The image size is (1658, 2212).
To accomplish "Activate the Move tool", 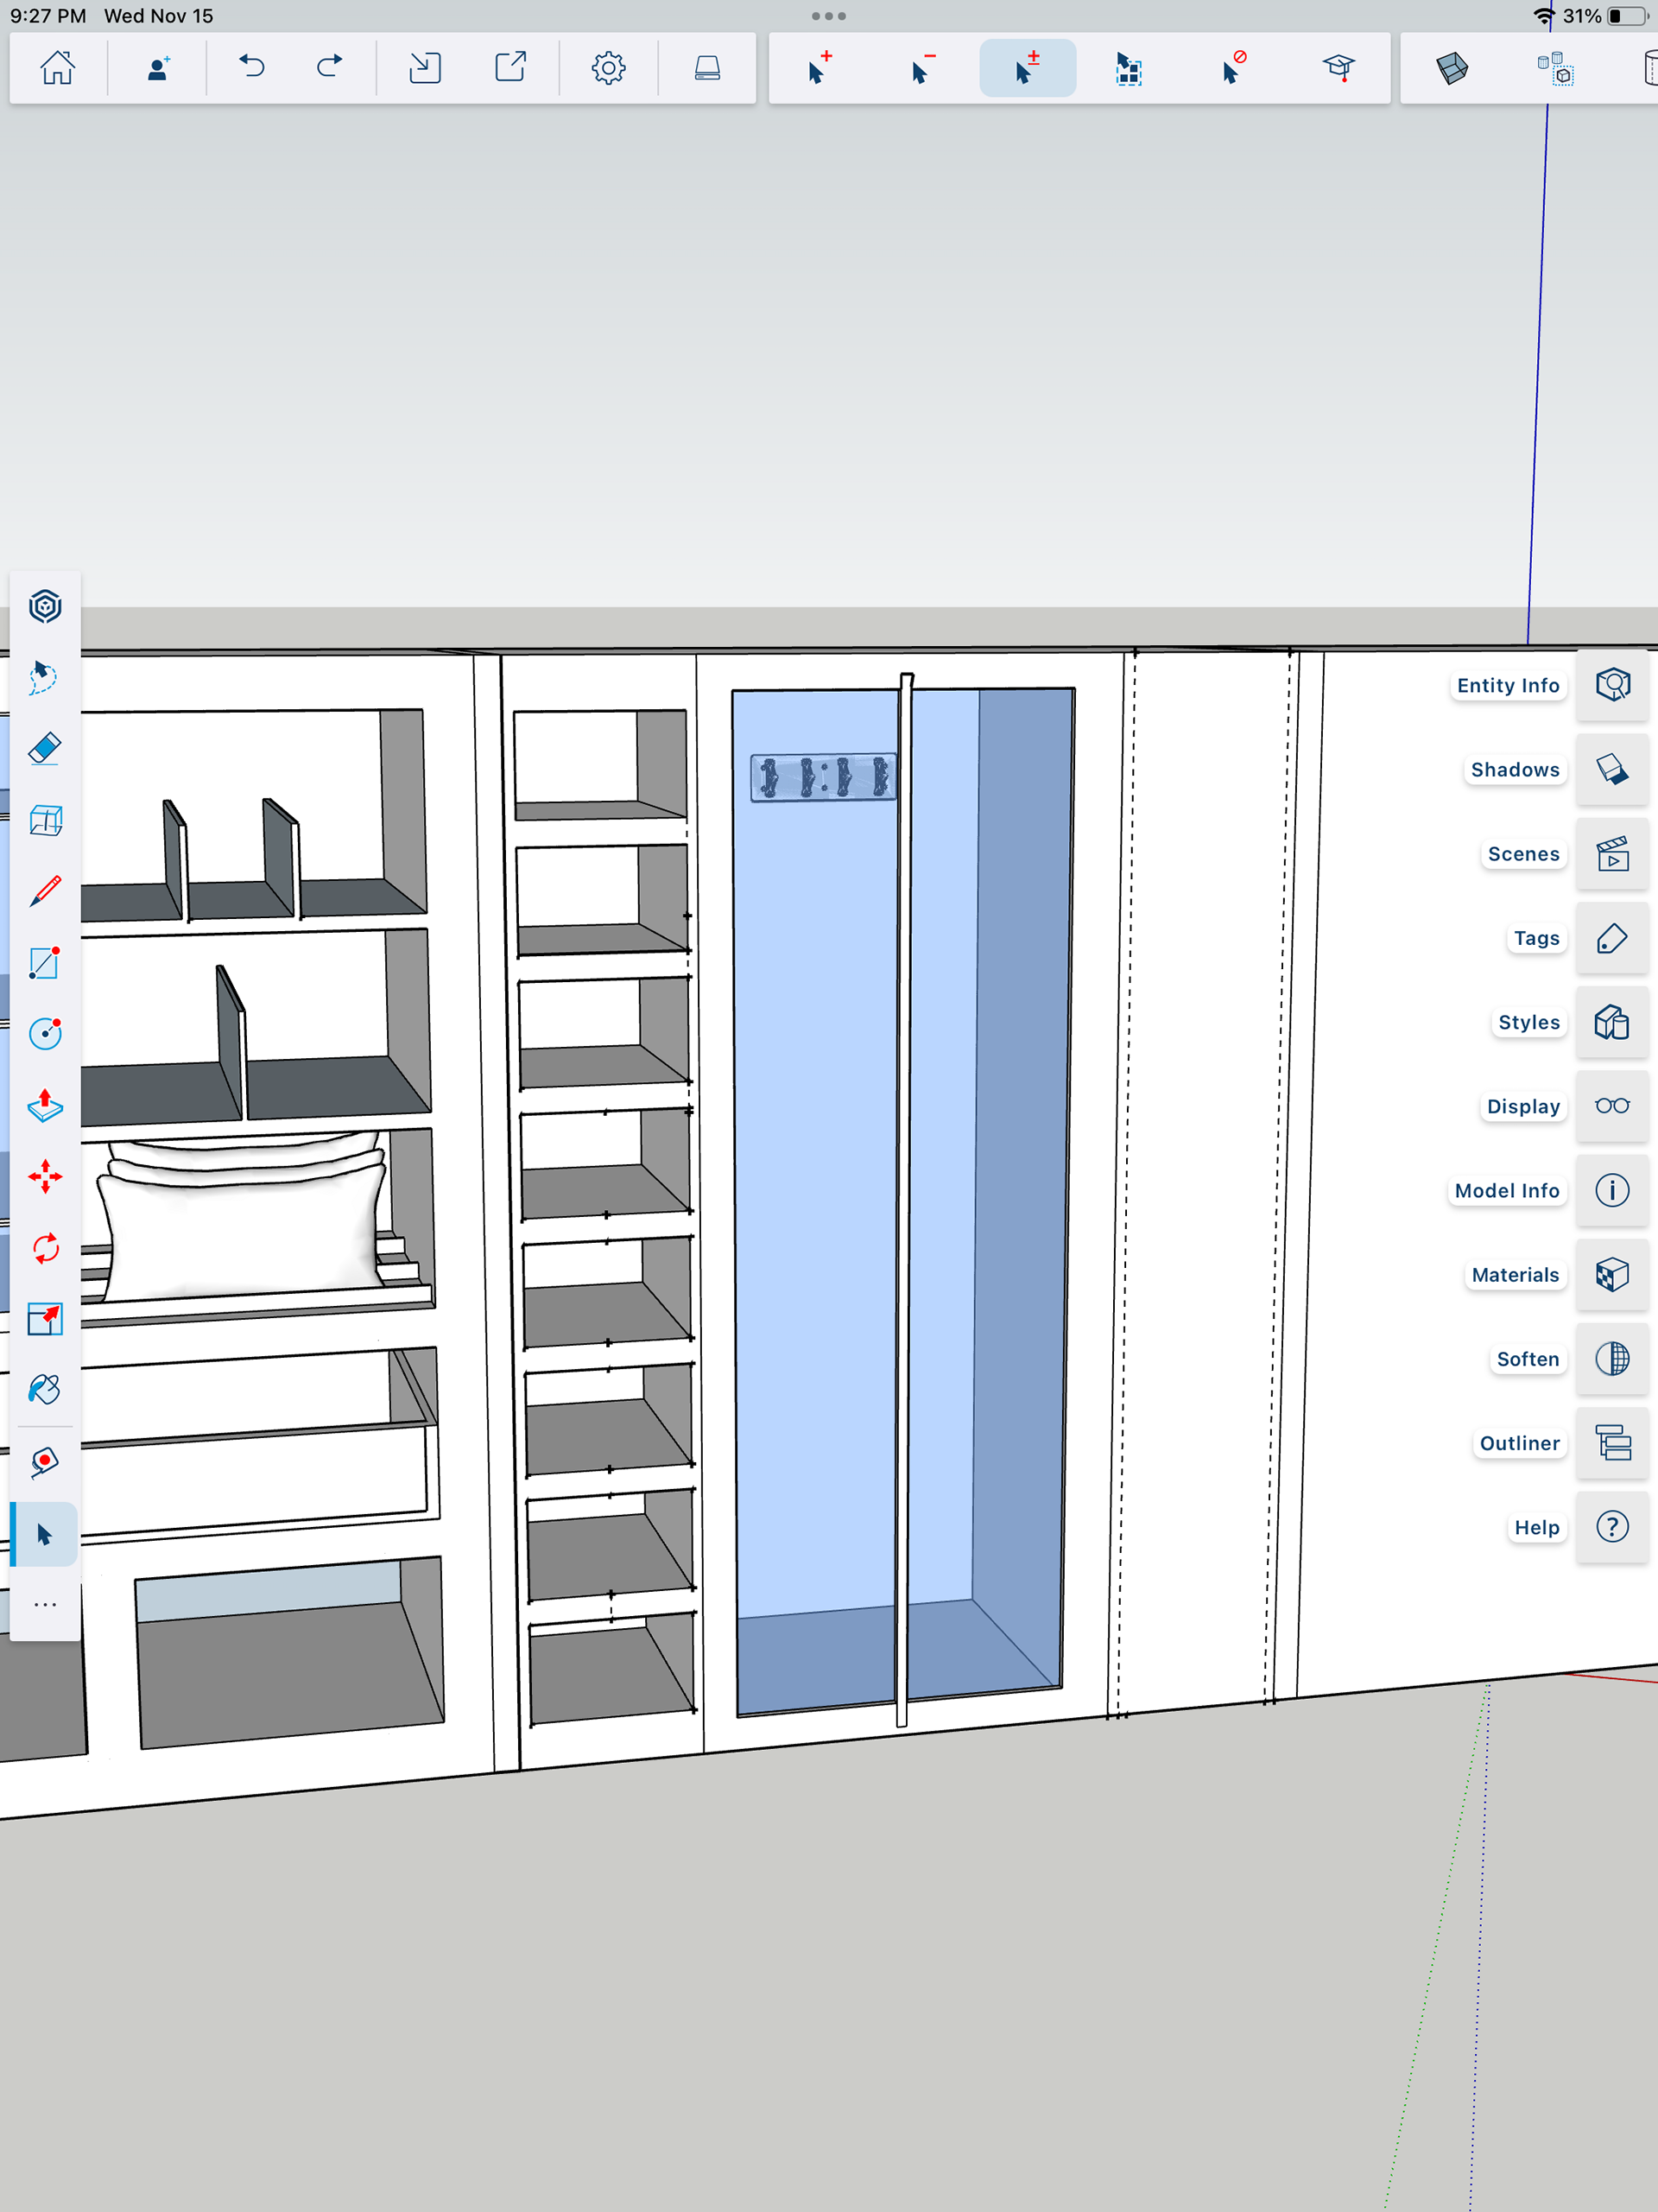I will click(x=45, y=1176).
